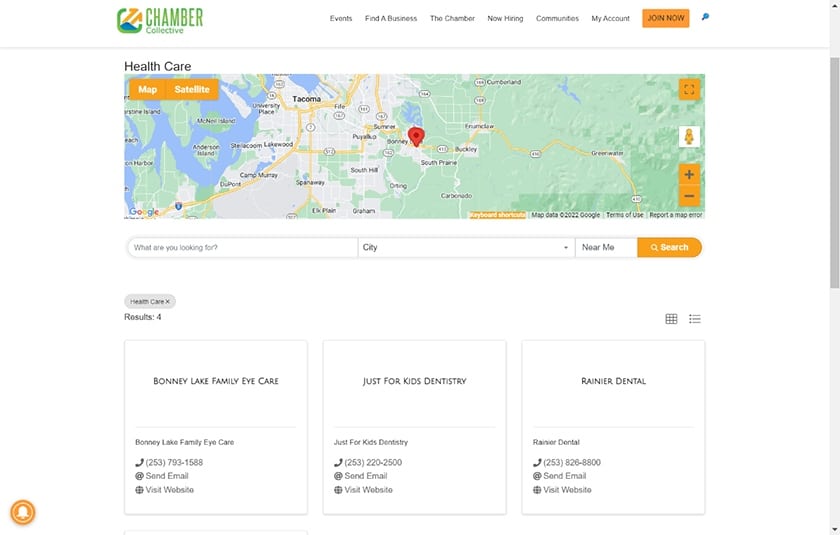Switch map to Satellite view
Viewport: 840px width, 535px height.
point(192,89)
